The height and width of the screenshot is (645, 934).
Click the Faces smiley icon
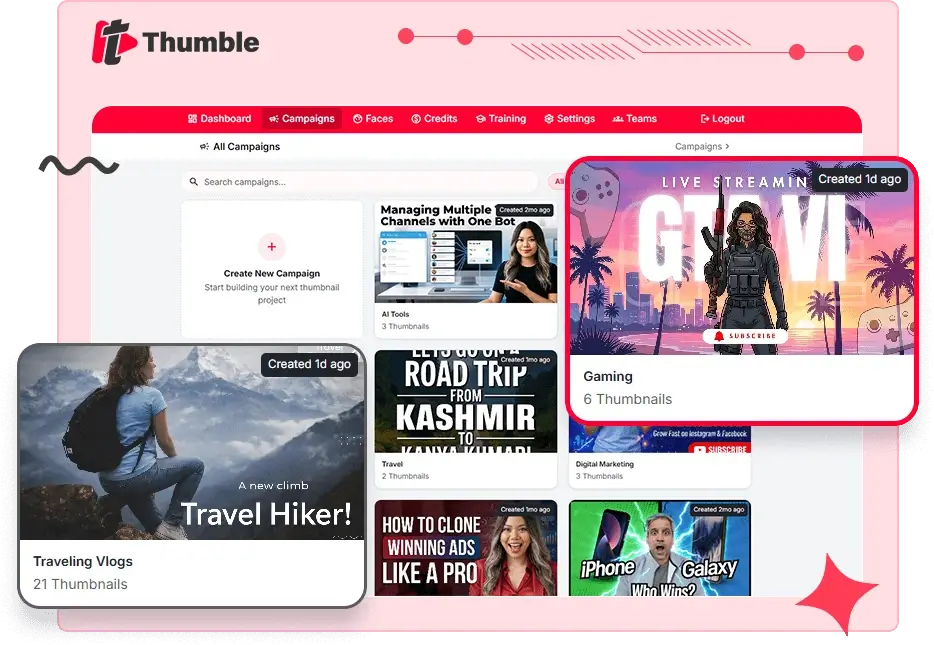(357, 119)
